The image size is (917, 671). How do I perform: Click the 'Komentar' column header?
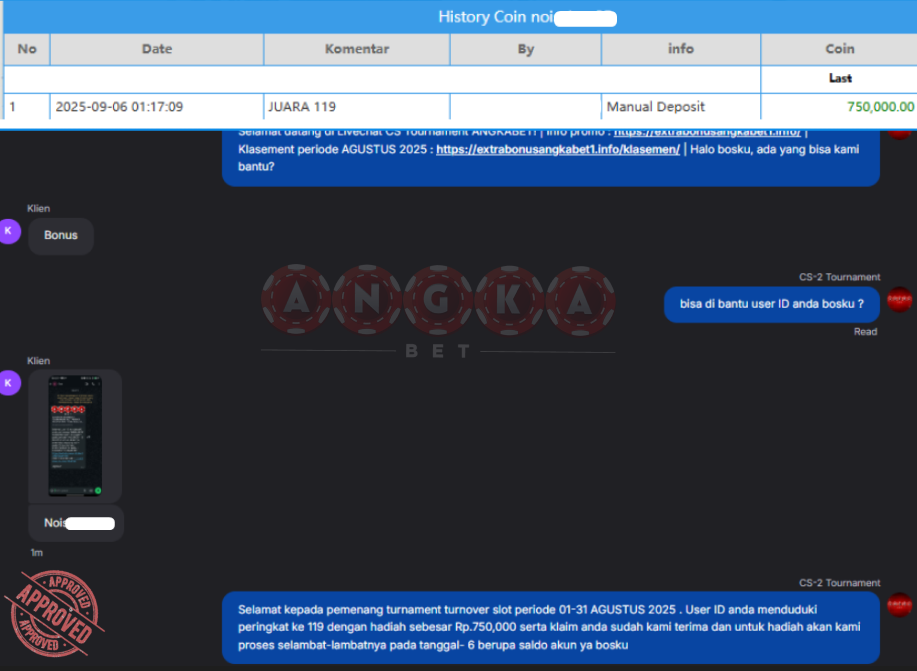[357, 49]
